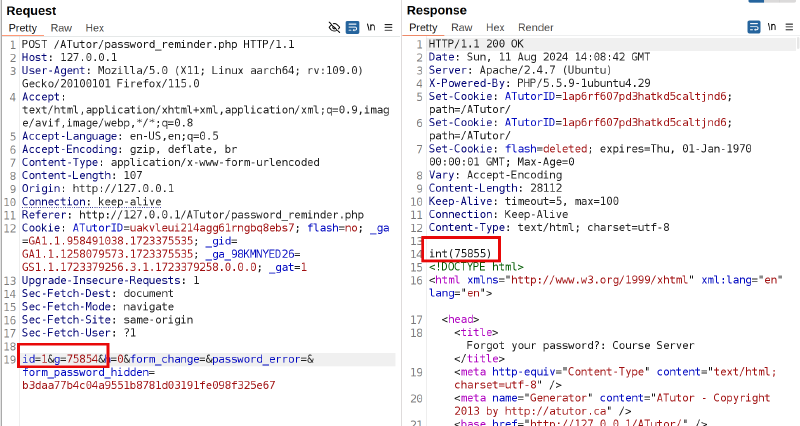Switch to the Response Raw tab
This screenshot has width=800, height=426.
462,28
